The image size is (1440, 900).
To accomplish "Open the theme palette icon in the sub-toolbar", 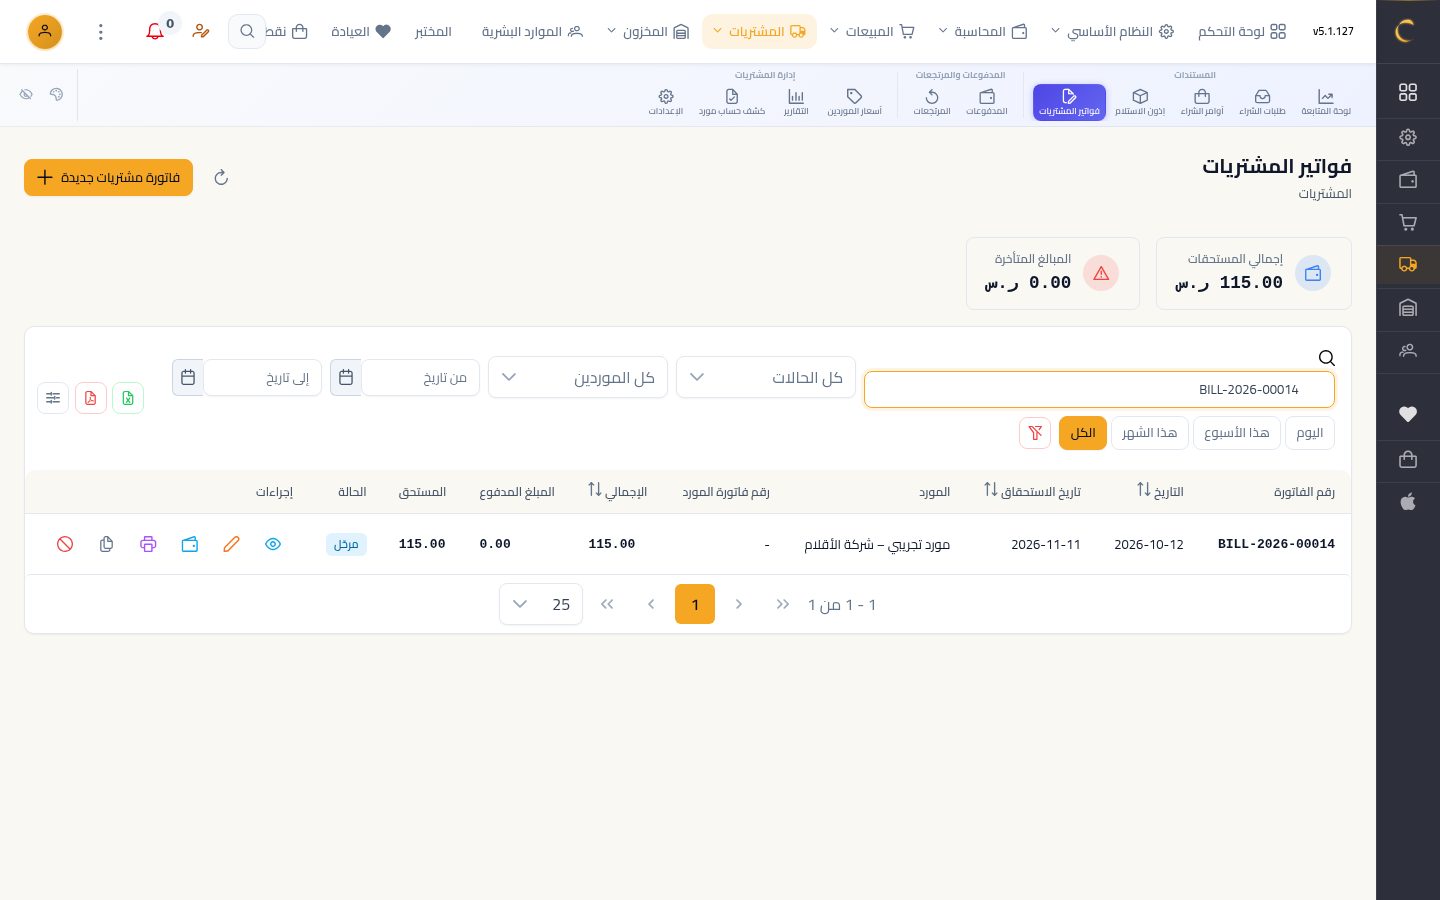I will (x=57, y=94).
